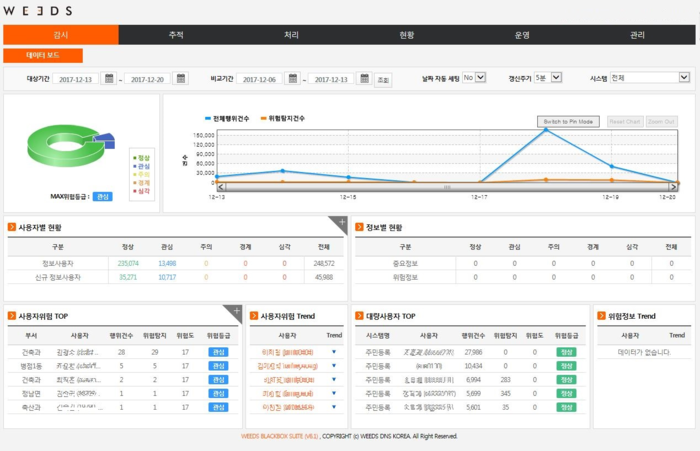Click plus icon on 사용자별 현황 panel
The width and height of the screenshot is (700, 451).
pyautogui.click(x=341, y=222)
